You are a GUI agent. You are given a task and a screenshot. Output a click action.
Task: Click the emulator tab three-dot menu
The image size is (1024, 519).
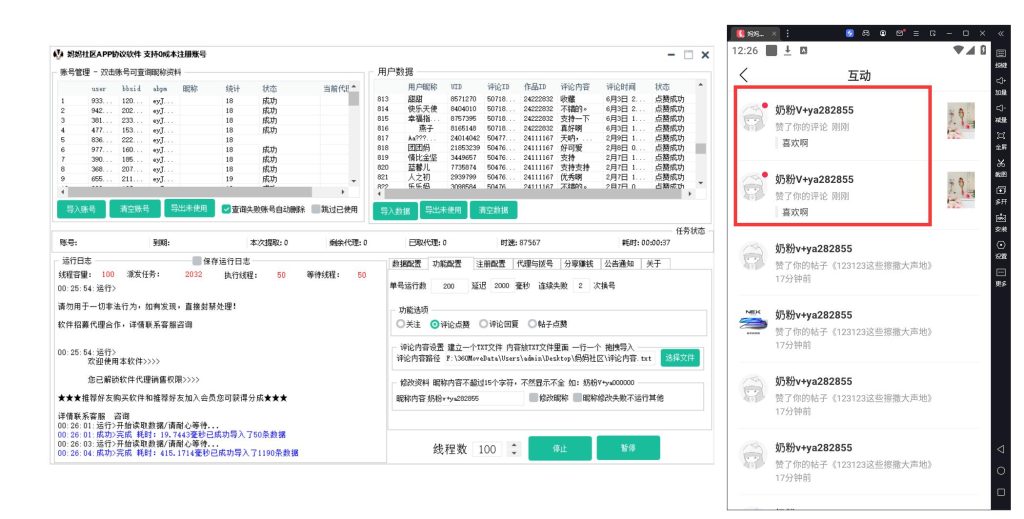click(x=787, y=33)
